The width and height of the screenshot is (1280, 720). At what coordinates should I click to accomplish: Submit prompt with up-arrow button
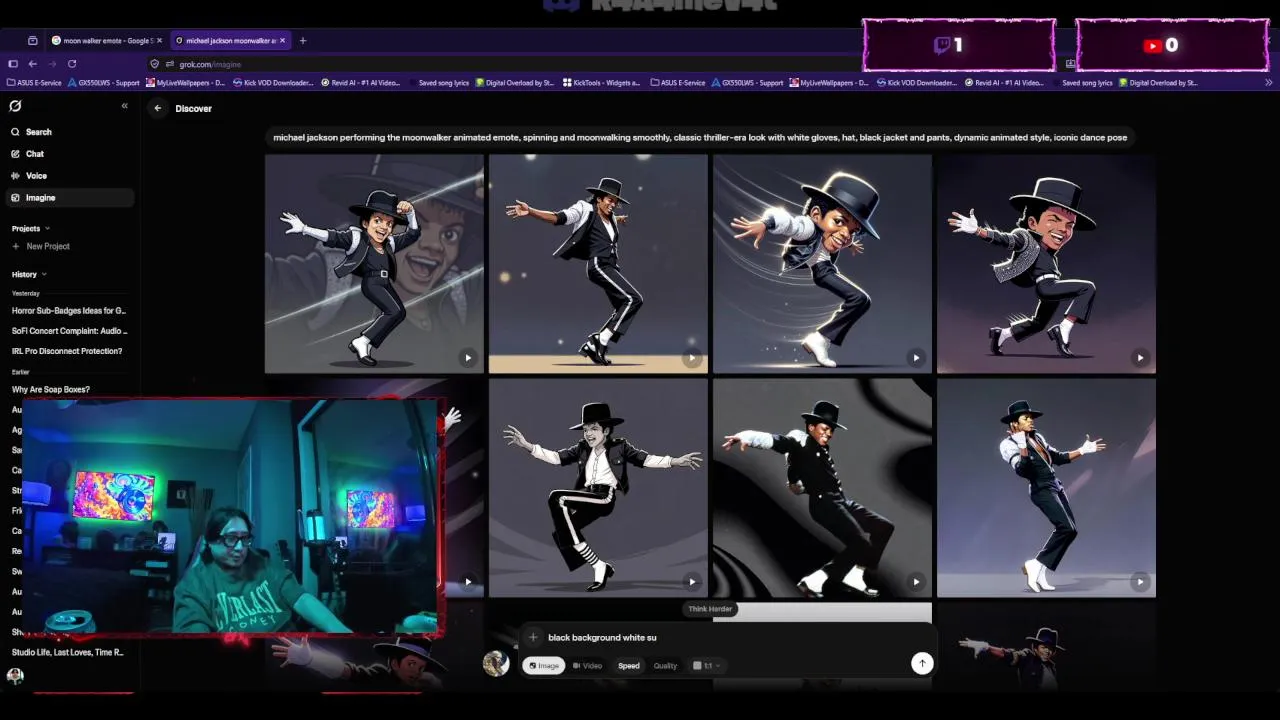coord(922,663)
